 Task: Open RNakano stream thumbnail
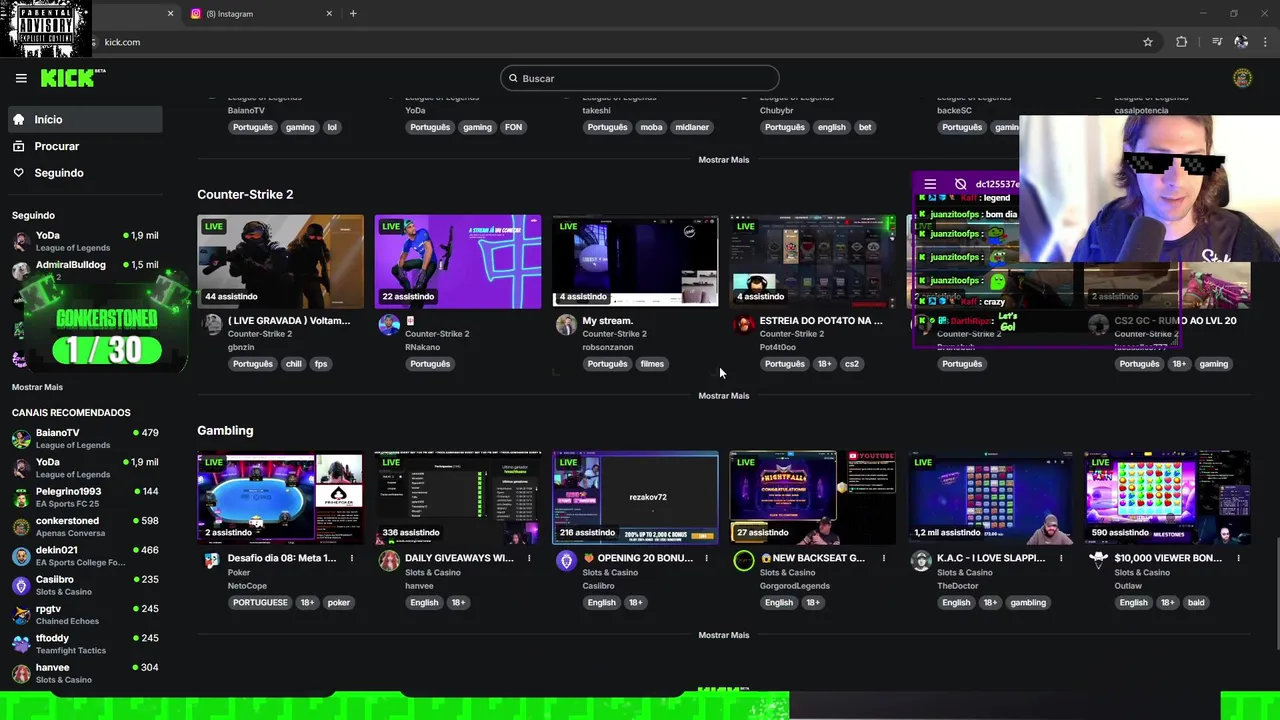[x=458, y=261]
